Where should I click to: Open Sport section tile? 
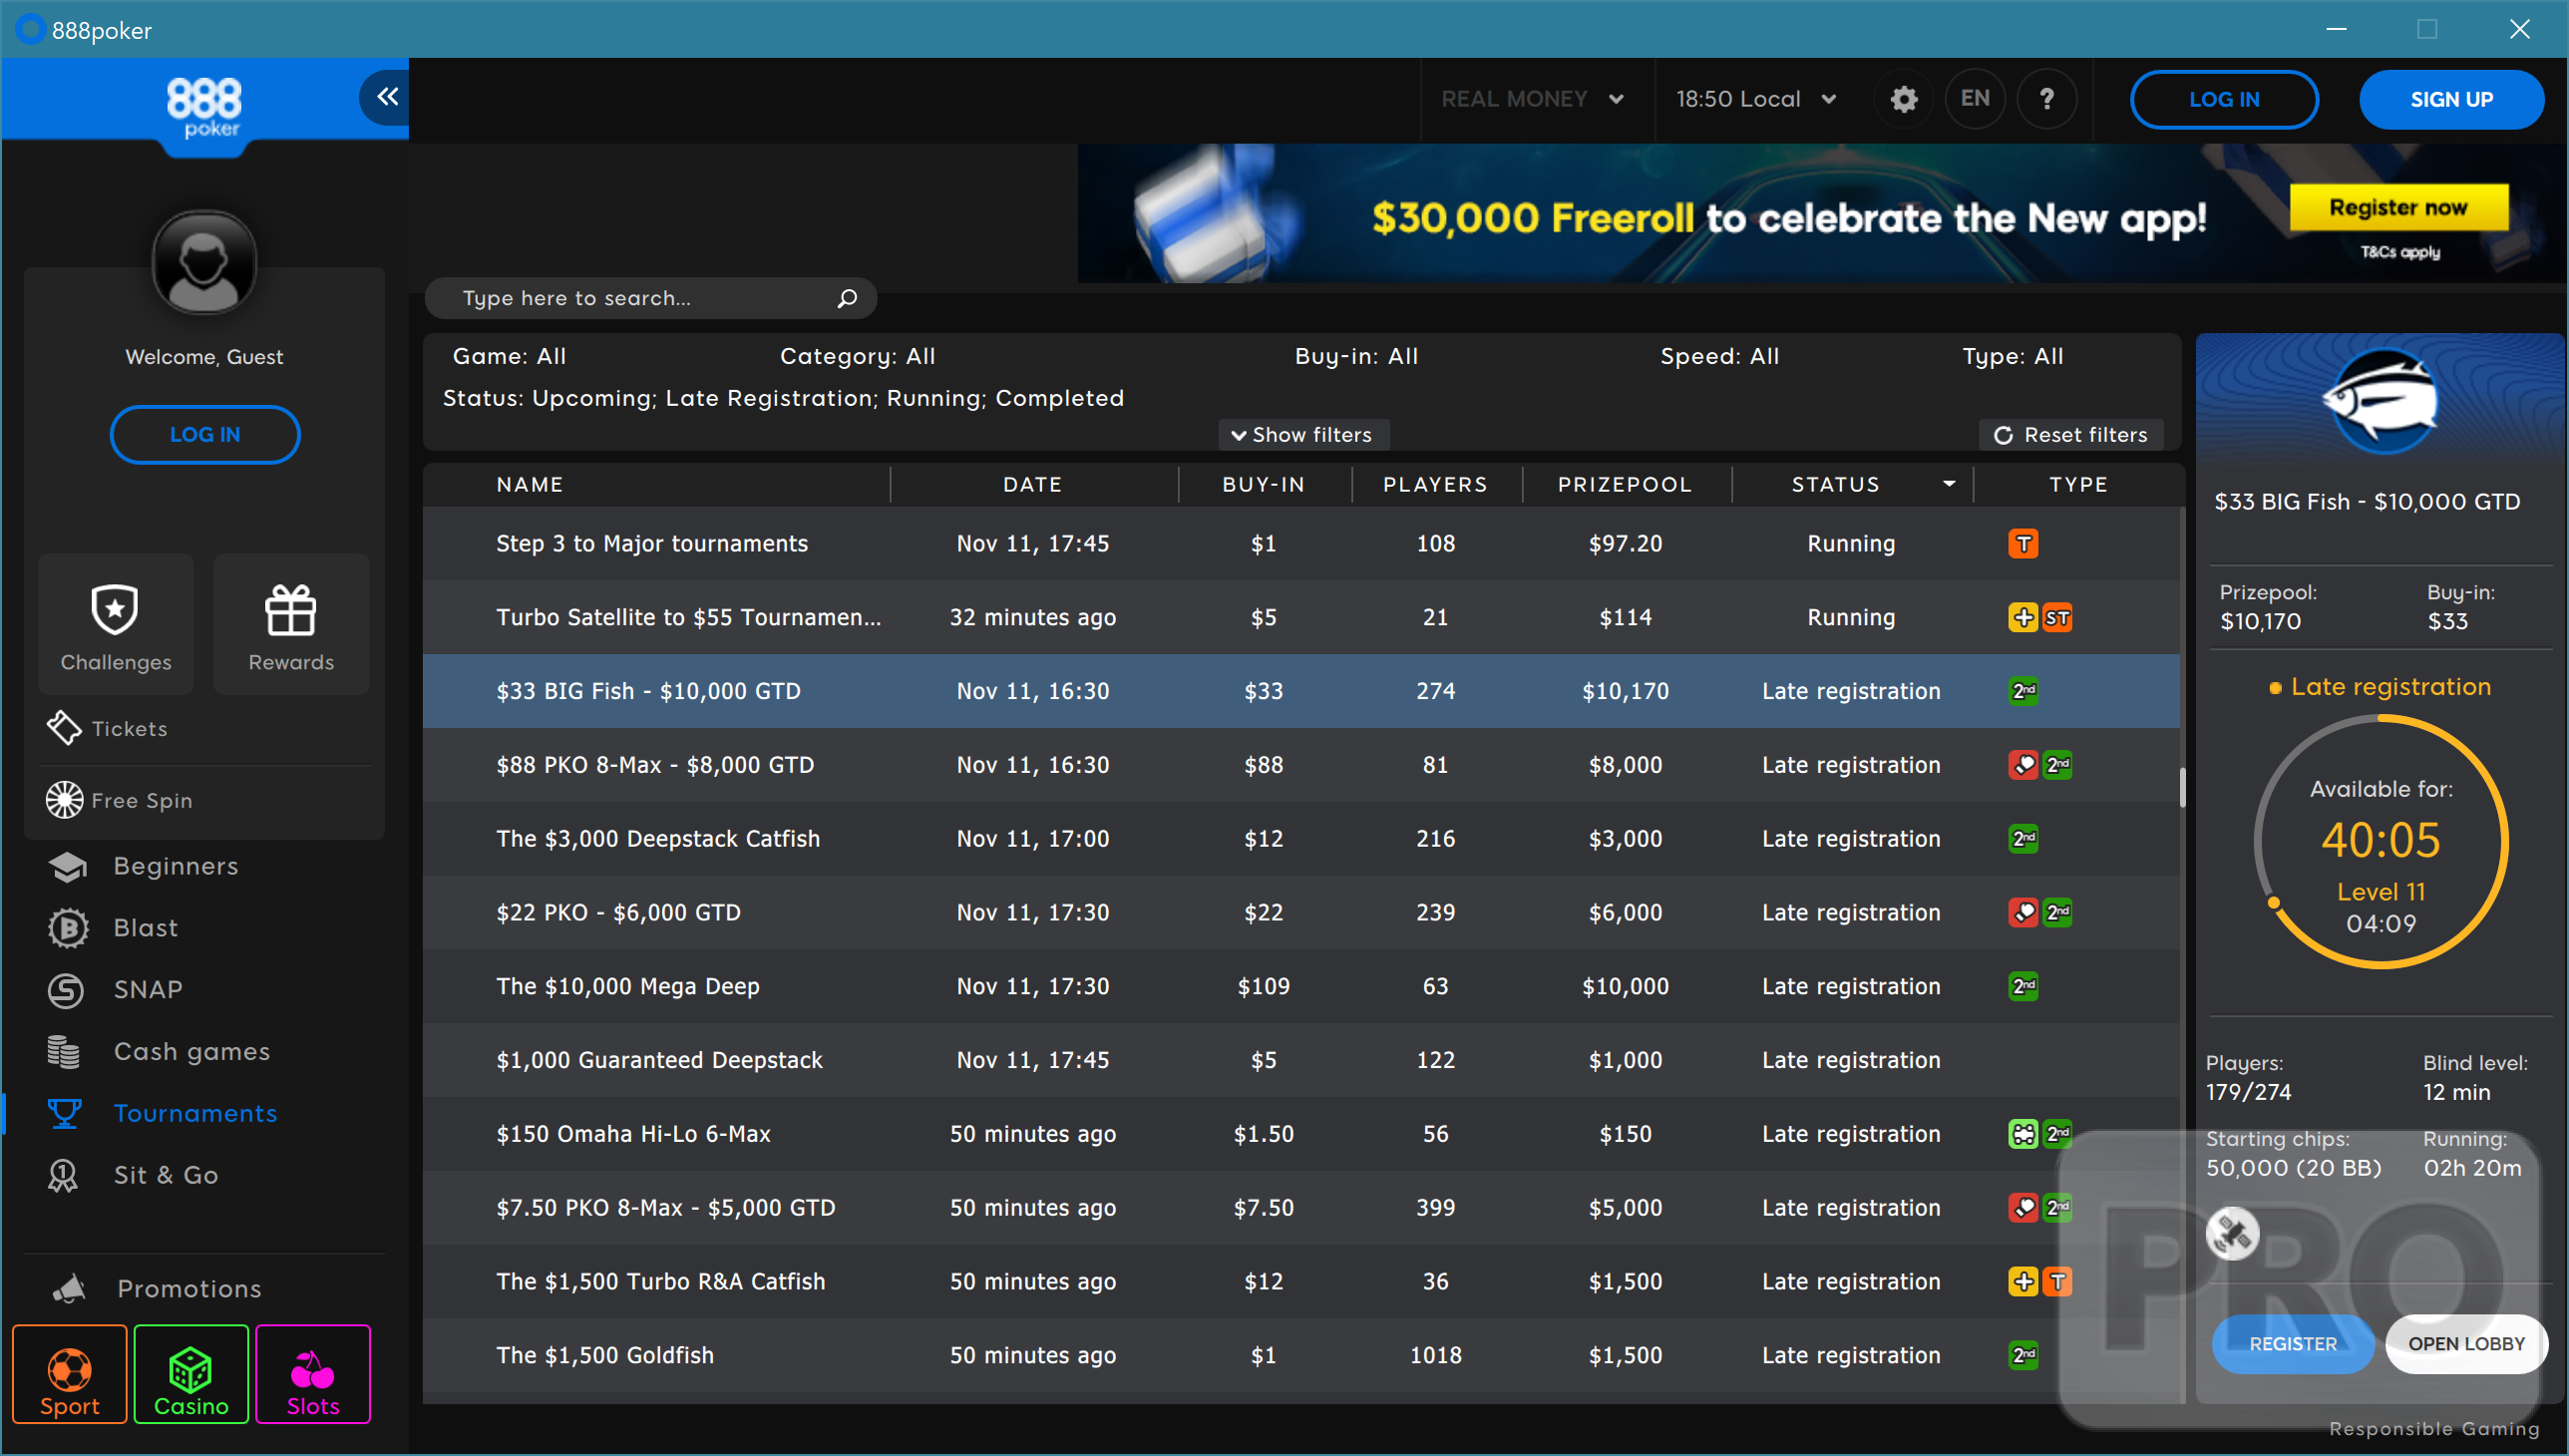pos(70,1374)
